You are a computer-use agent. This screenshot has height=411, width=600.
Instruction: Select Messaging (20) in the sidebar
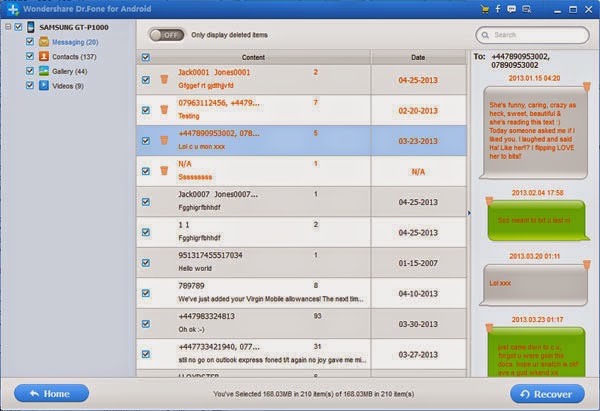pos(75,42)
